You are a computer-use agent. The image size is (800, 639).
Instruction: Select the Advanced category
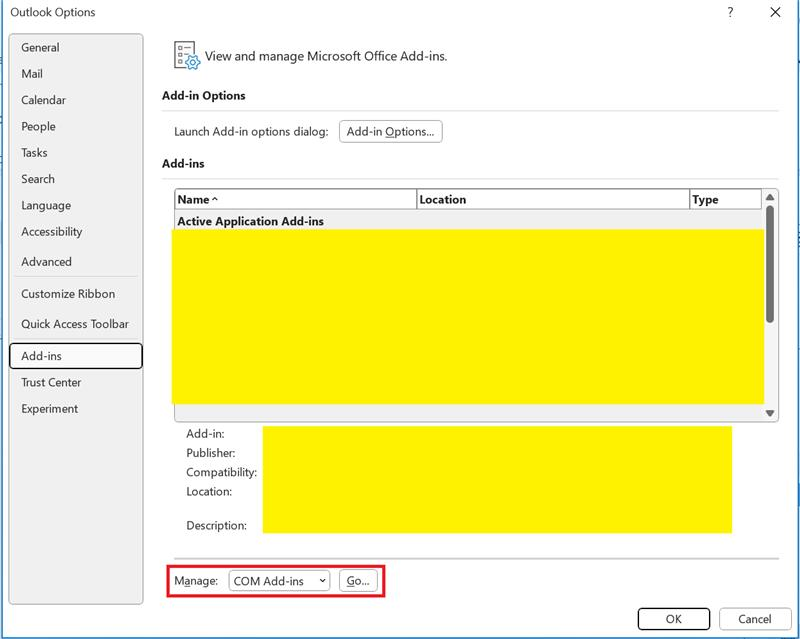pyautogui.click(x=76, y=262)
